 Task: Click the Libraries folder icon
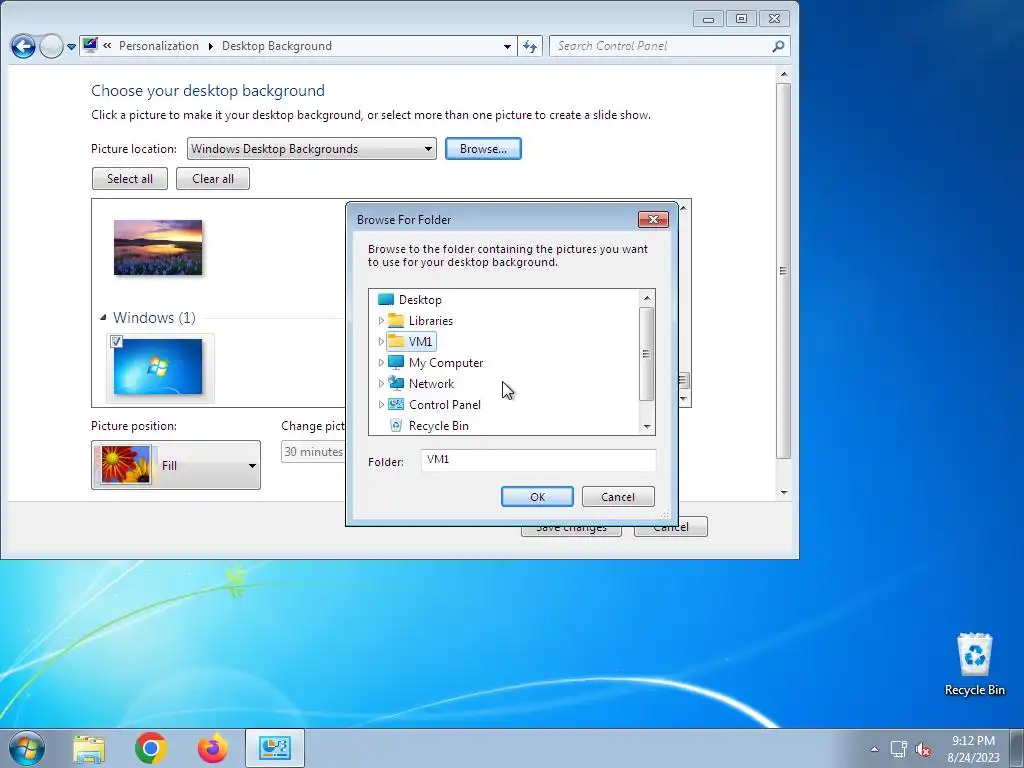coord(396,321)
